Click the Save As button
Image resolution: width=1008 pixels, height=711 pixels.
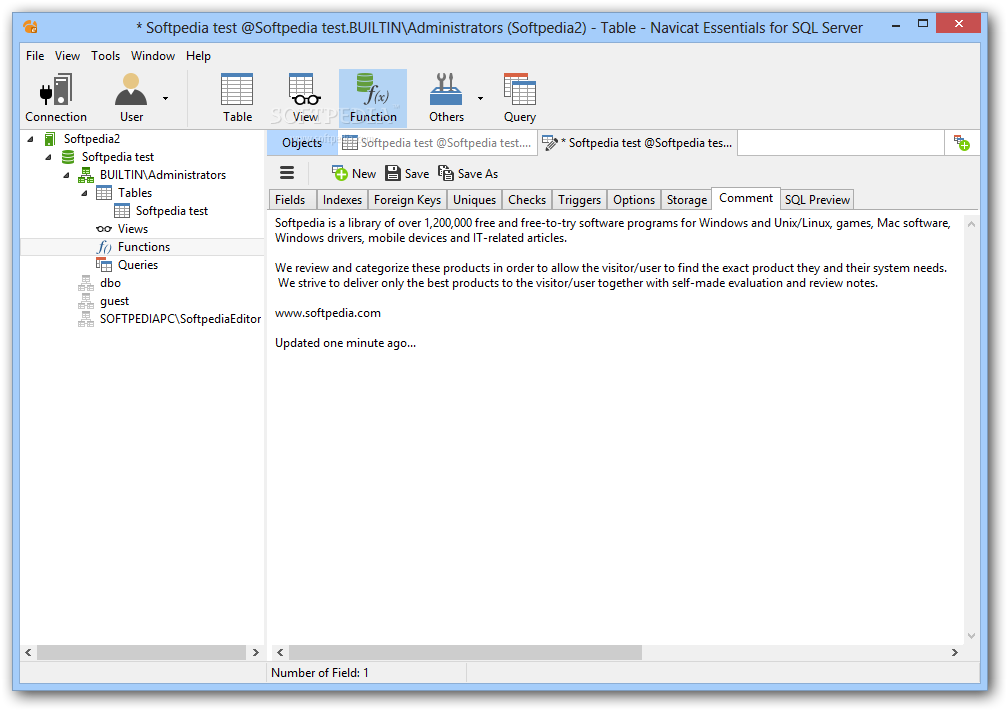pos(468,174)
